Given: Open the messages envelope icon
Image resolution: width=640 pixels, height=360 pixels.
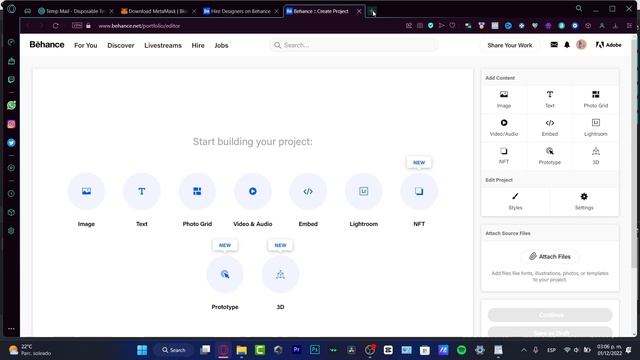Looking at the screenshot, I should pyautogui.click(x=554, y=45).
